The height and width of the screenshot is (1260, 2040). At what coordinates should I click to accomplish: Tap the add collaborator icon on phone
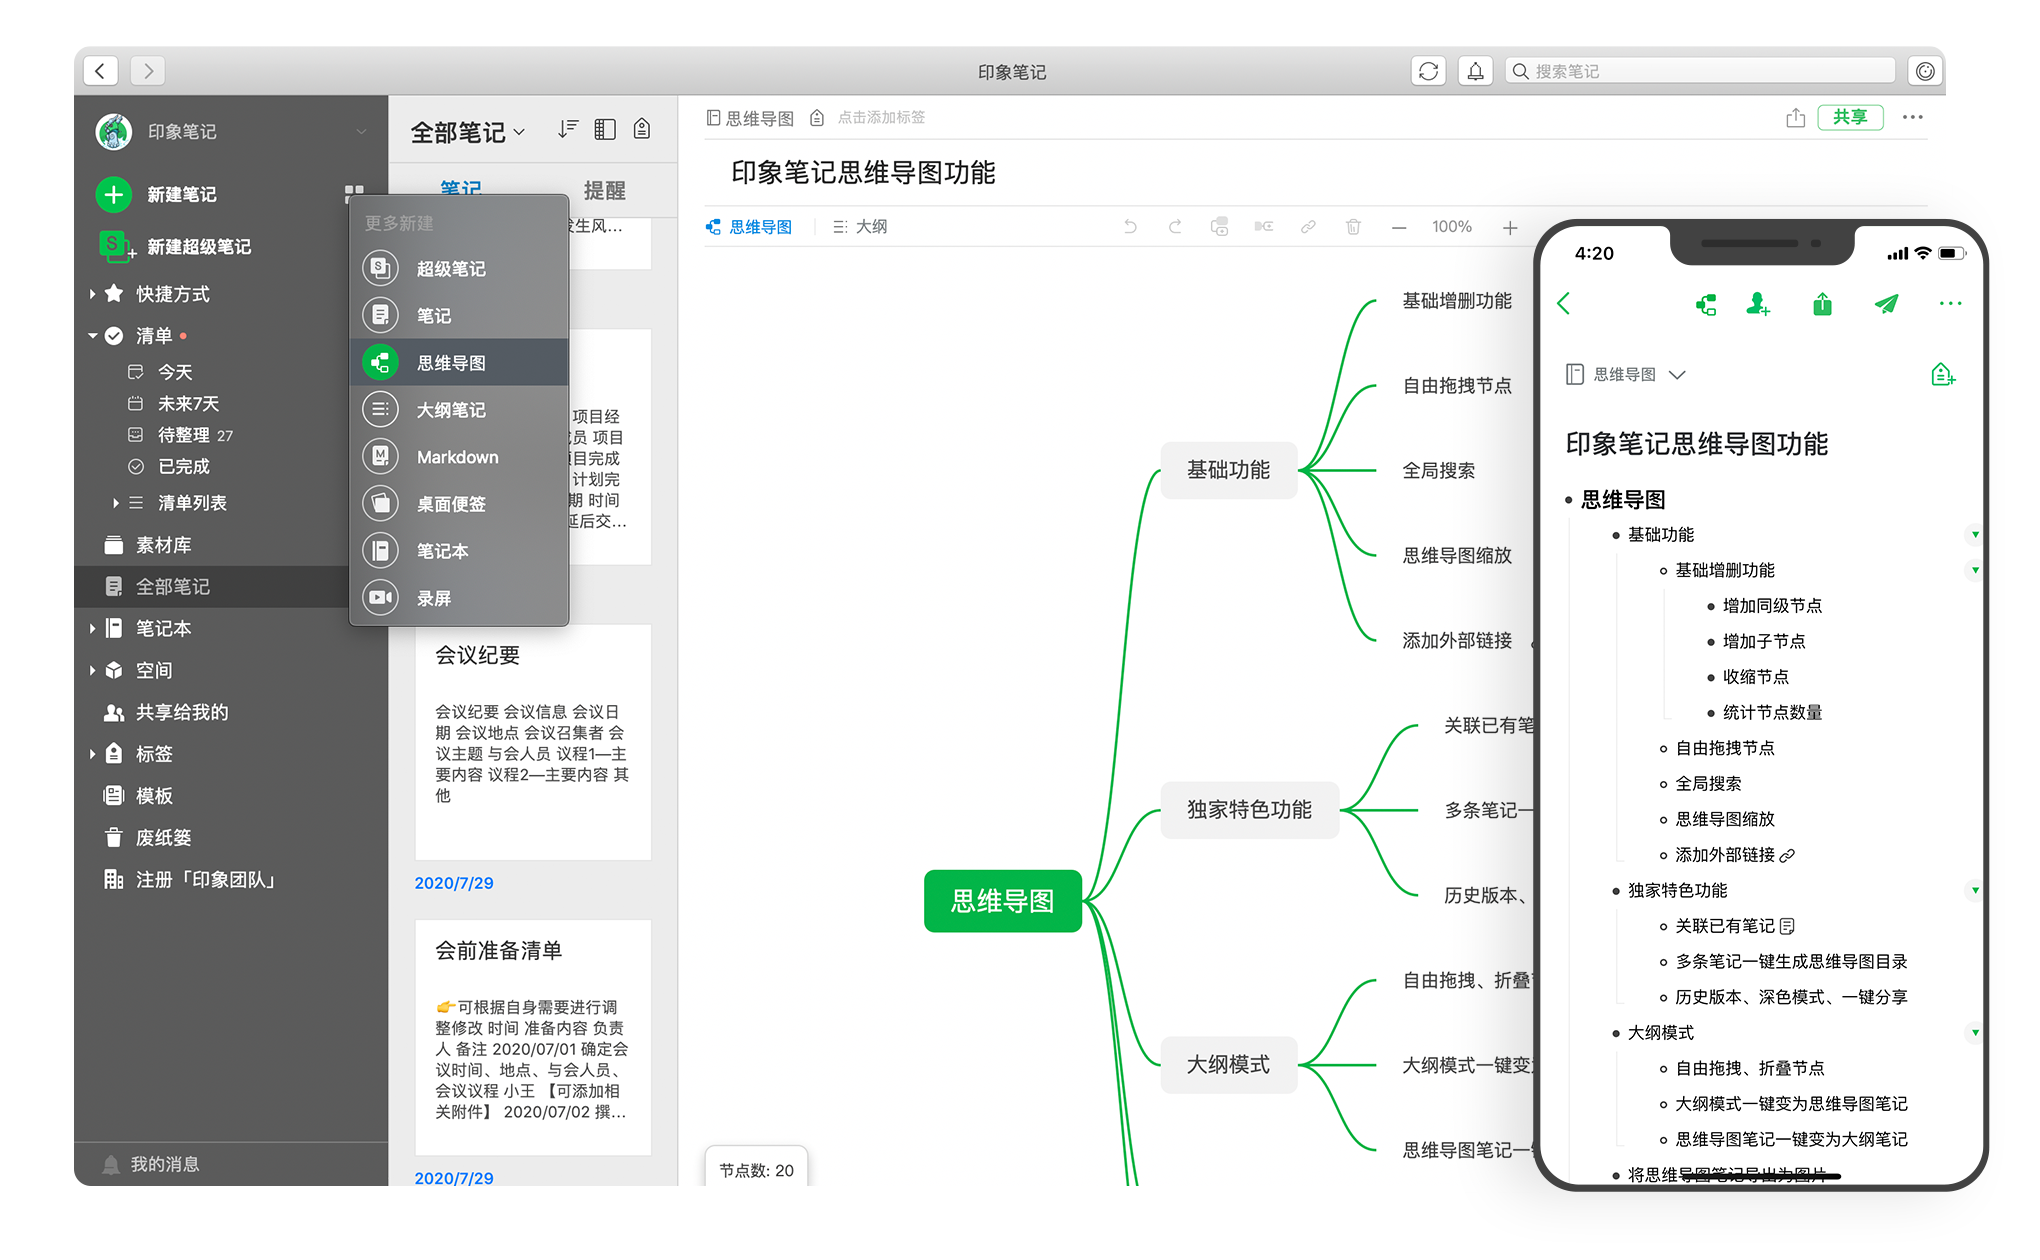(1758, 303)
